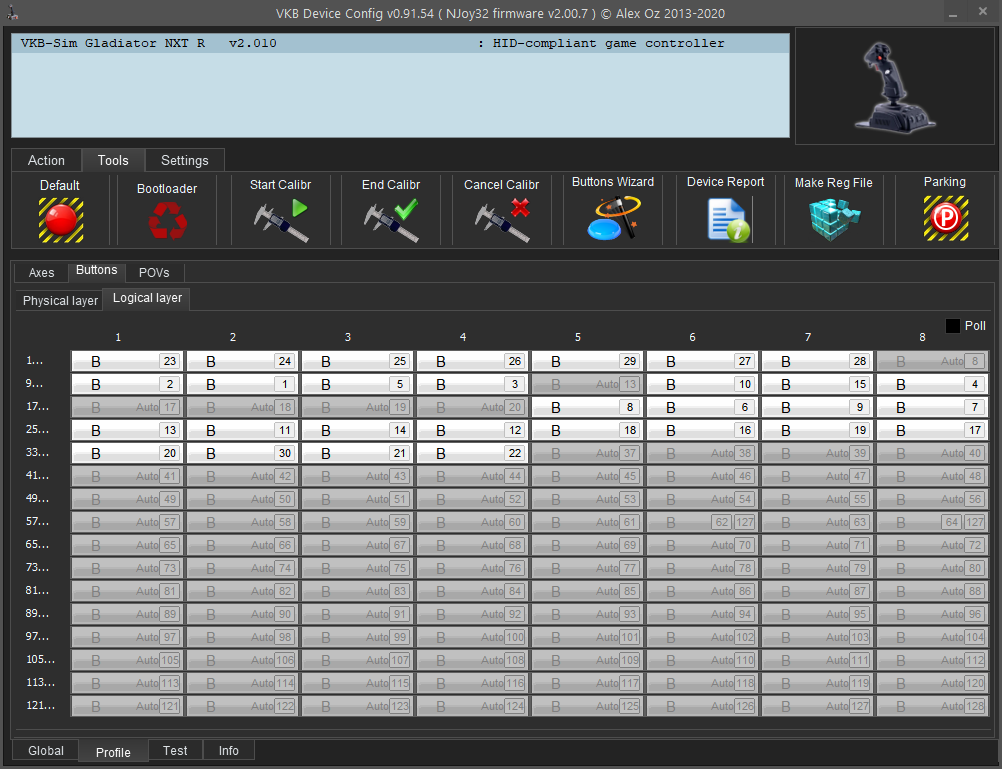
Task: Start calibration with Start Calibr icon
Action: point(280,220)
